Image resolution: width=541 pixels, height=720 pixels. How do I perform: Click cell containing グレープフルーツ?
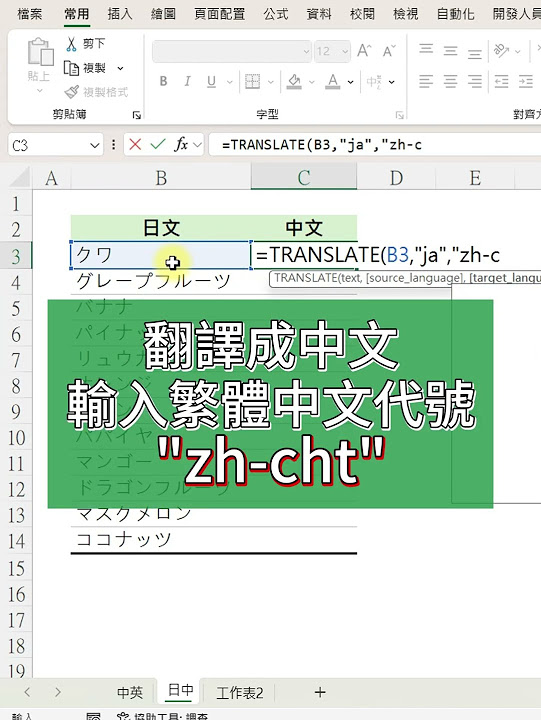pos(161,281)
